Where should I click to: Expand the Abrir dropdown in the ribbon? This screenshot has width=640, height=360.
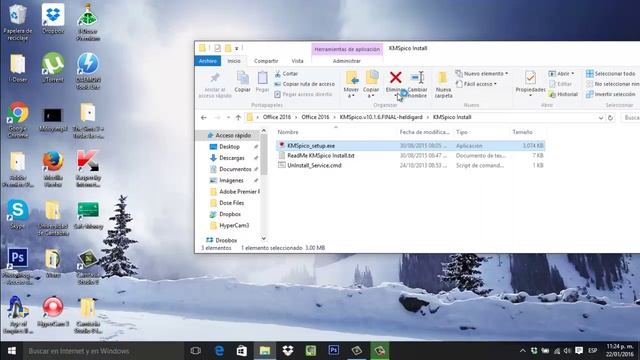[x=562, y=74]
